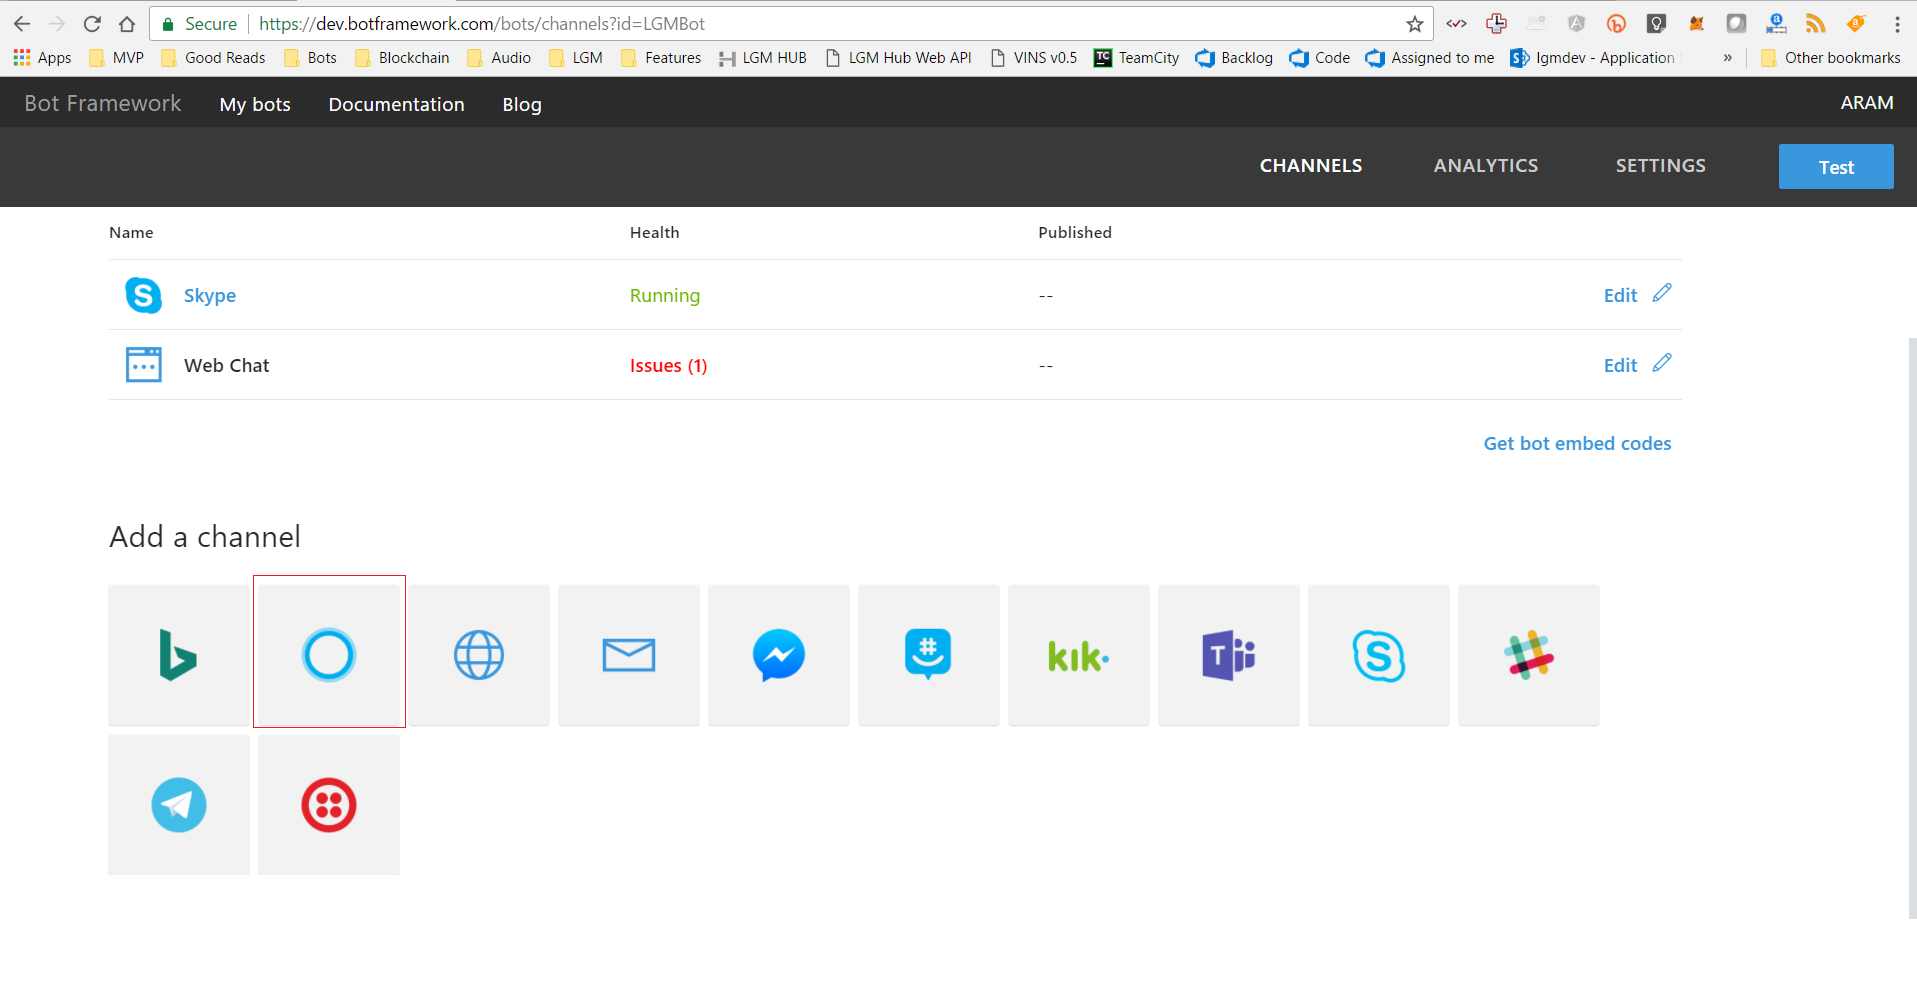Click the Bot Framework logo text
This screenshot has height=989, width=1917.
pos(103,103)
